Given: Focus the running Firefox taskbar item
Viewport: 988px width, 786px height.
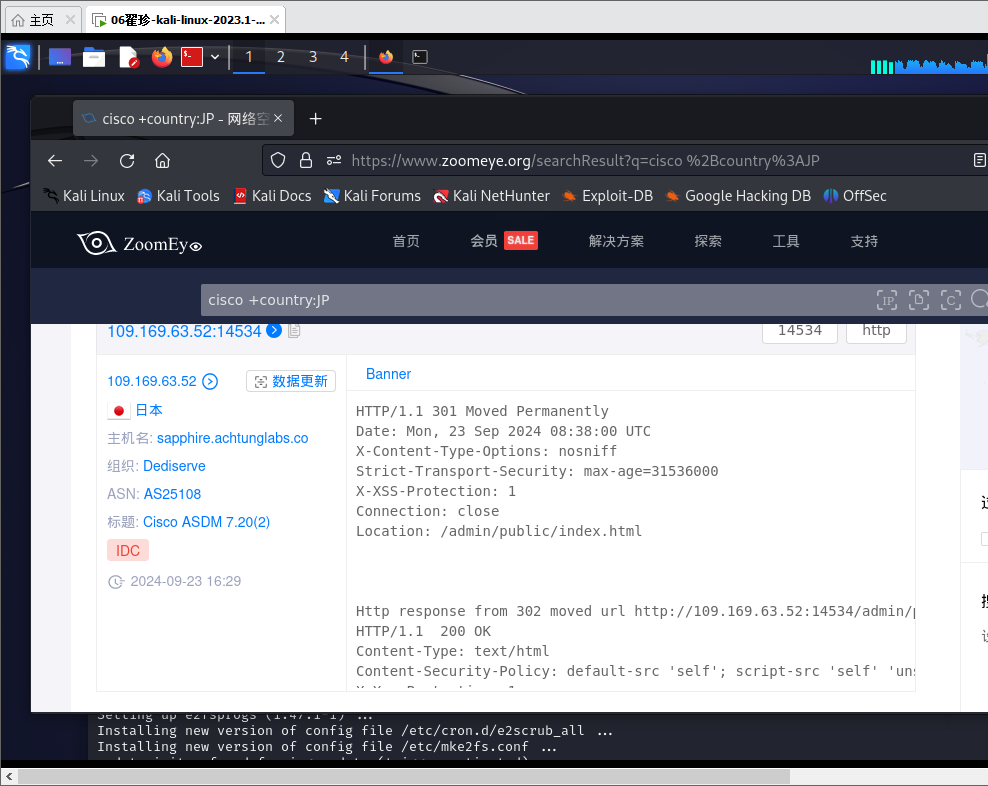Looking at the screenshot, I should click(x=386, y=57).
